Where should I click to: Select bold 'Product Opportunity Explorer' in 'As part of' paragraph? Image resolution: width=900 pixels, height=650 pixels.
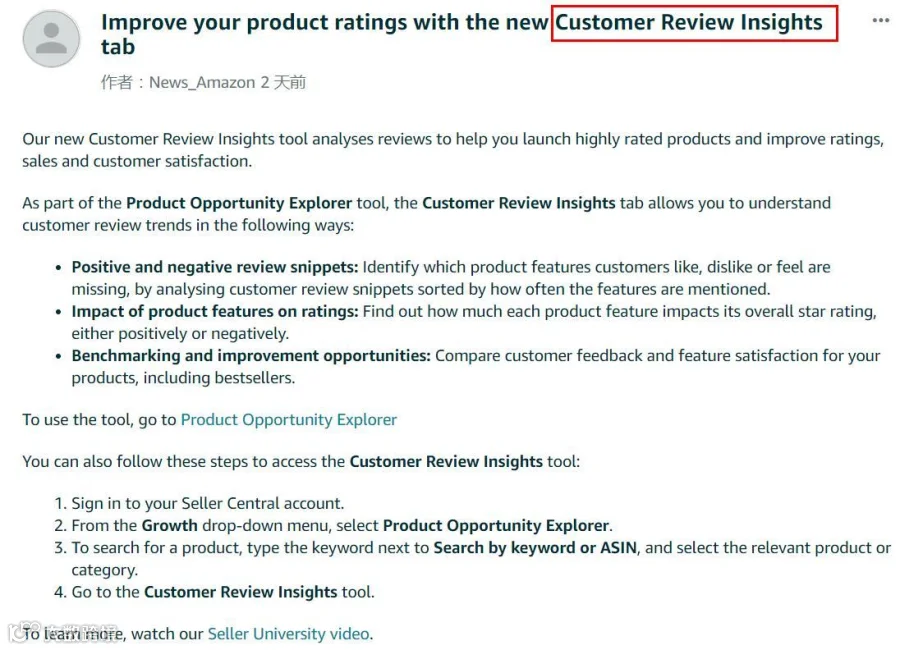click(x=239, y=203)
